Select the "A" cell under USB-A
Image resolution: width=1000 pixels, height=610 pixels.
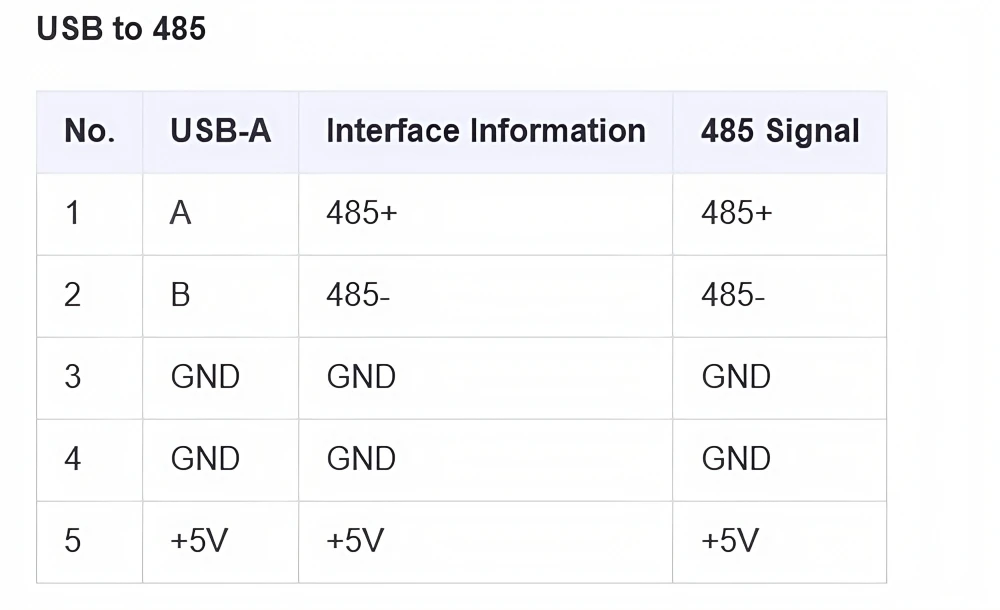180,213
